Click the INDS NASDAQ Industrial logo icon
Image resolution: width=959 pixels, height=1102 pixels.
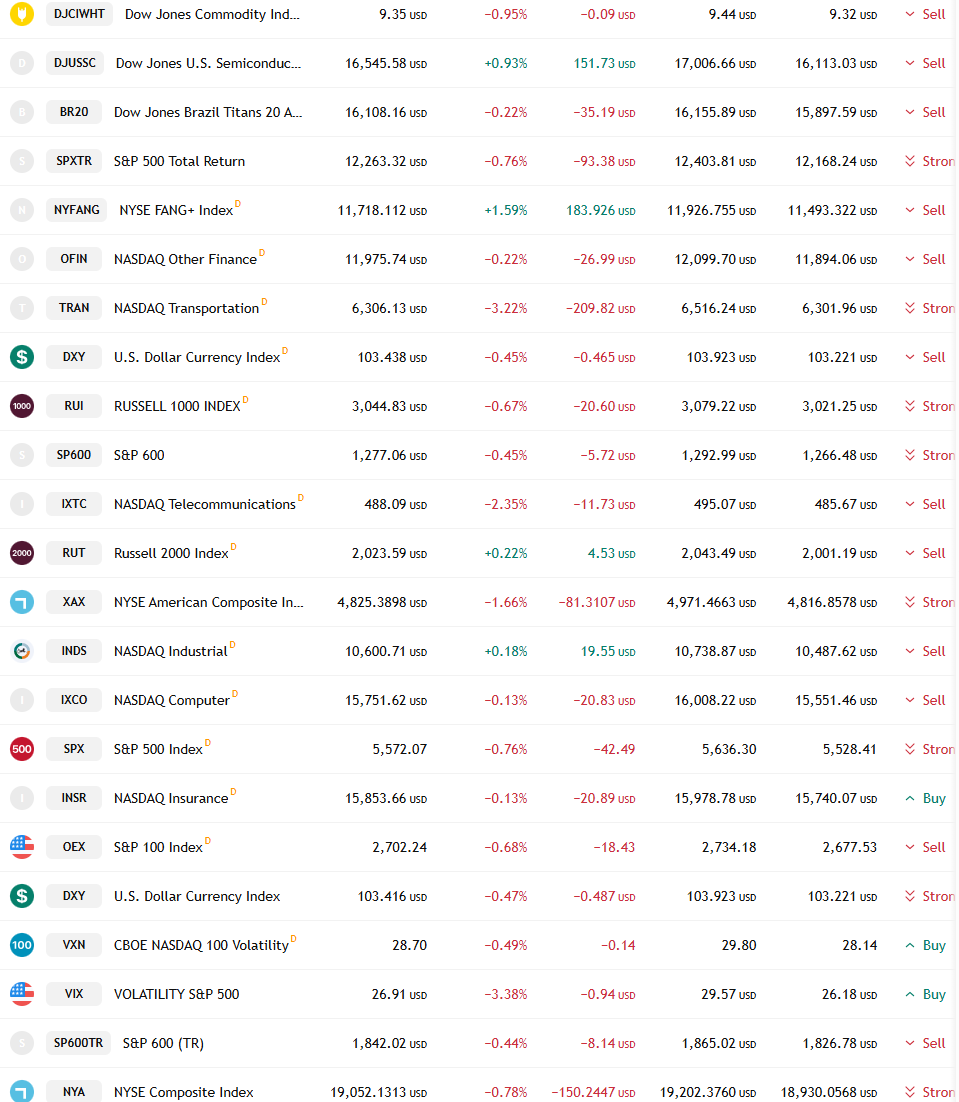point(22,651)
